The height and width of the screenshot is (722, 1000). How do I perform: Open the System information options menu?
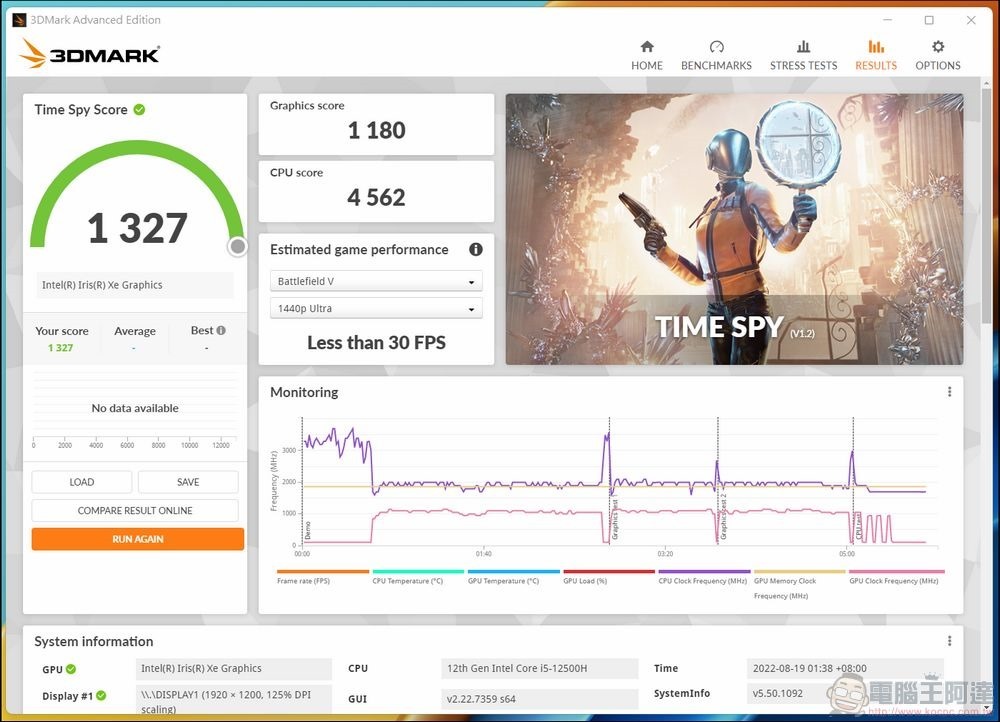(x=949, y=640)
